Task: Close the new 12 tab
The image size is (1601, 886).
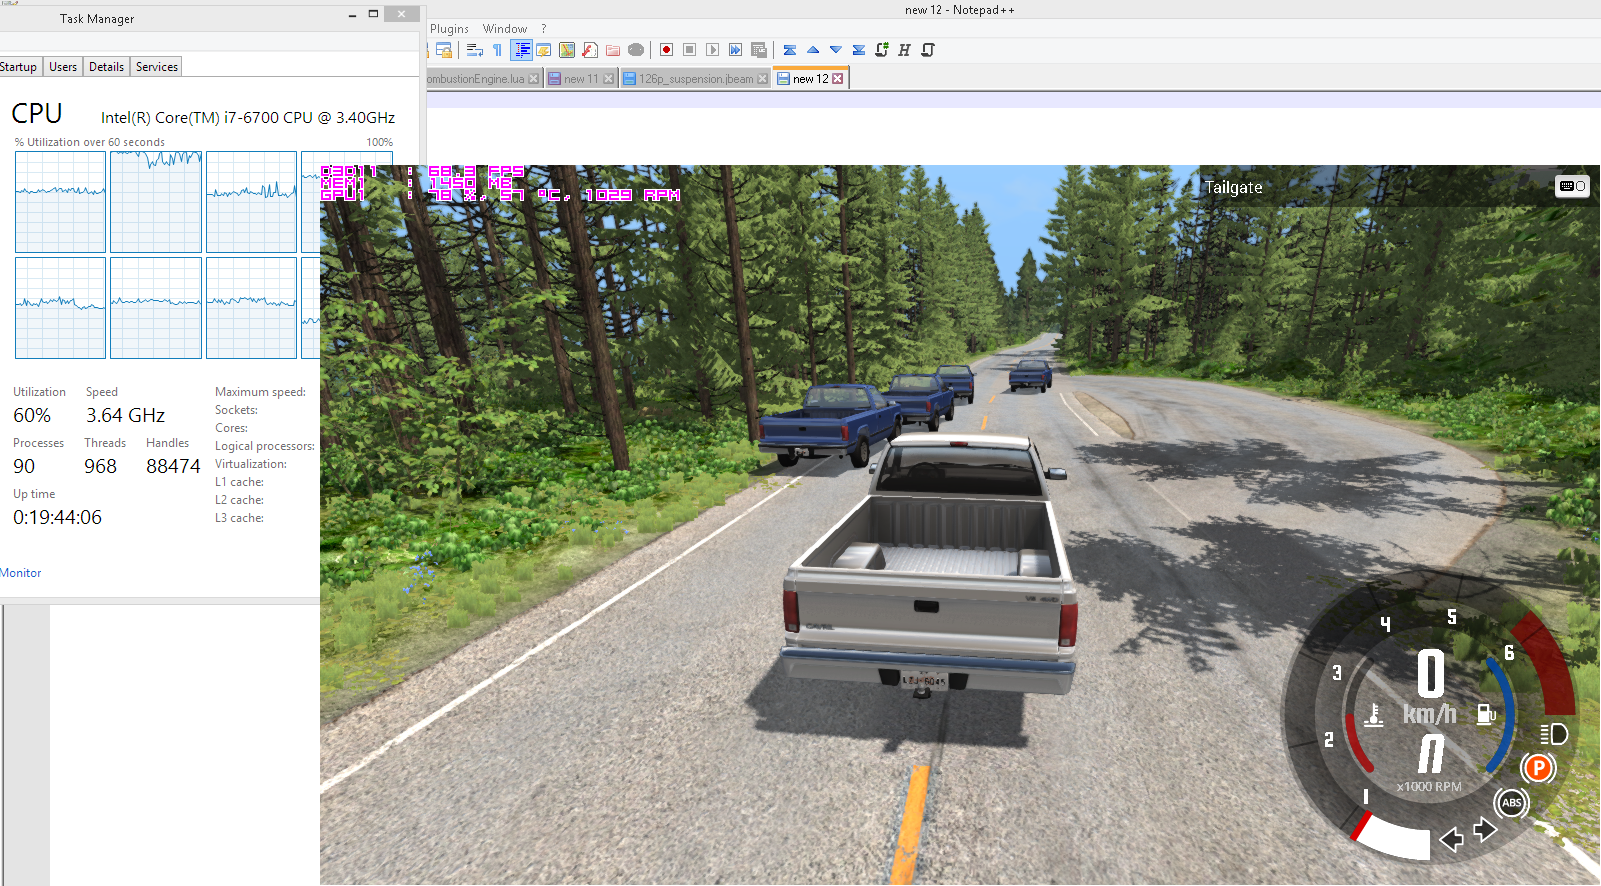Action: (838, 79)
